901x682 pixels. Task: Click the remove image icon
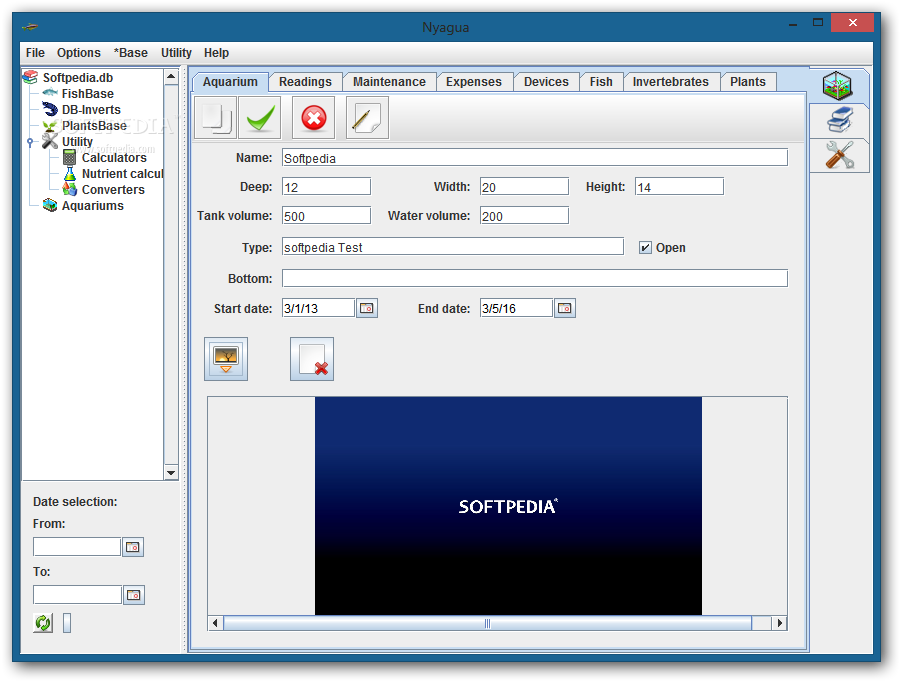click(312, 359)
